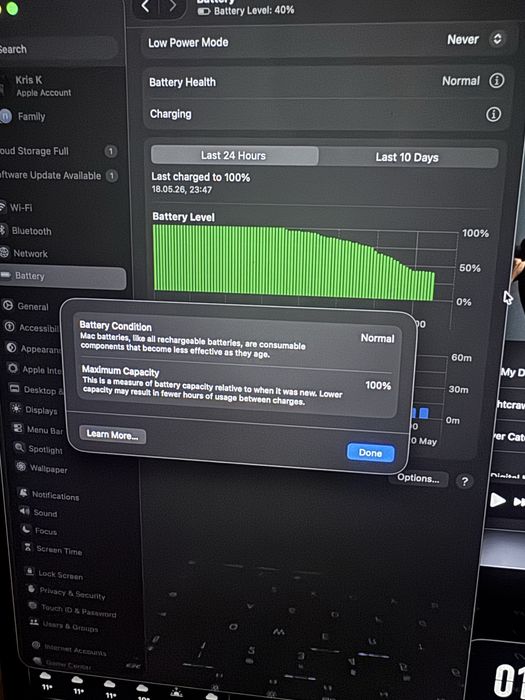This screenshot has height=700, width=525.
Task: Select General in the sidebar
Action: click(x=32, y=306)
